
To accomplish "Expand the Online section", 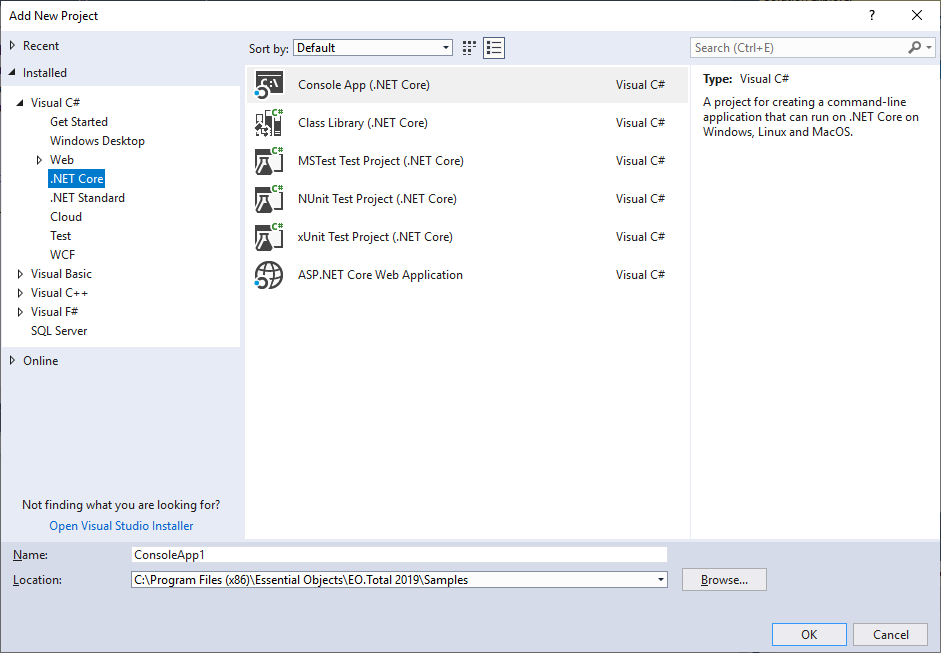I will (x=12, y=361).
